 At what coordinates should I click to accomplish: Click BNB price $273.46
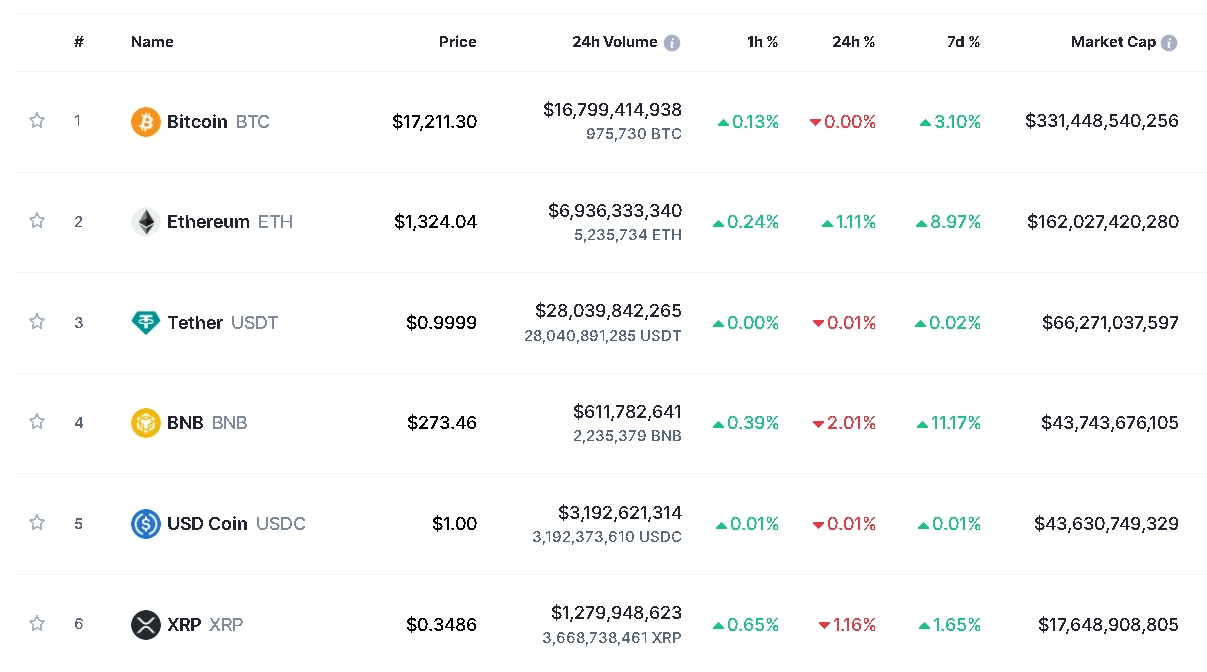[442, 423]
